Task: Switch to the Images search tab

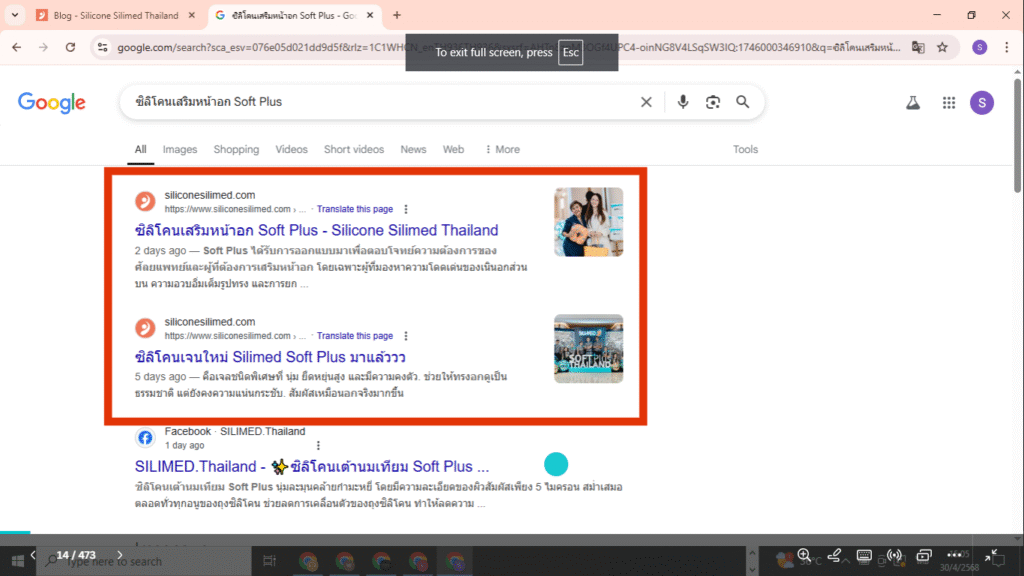Action: (x=180, y=149)
